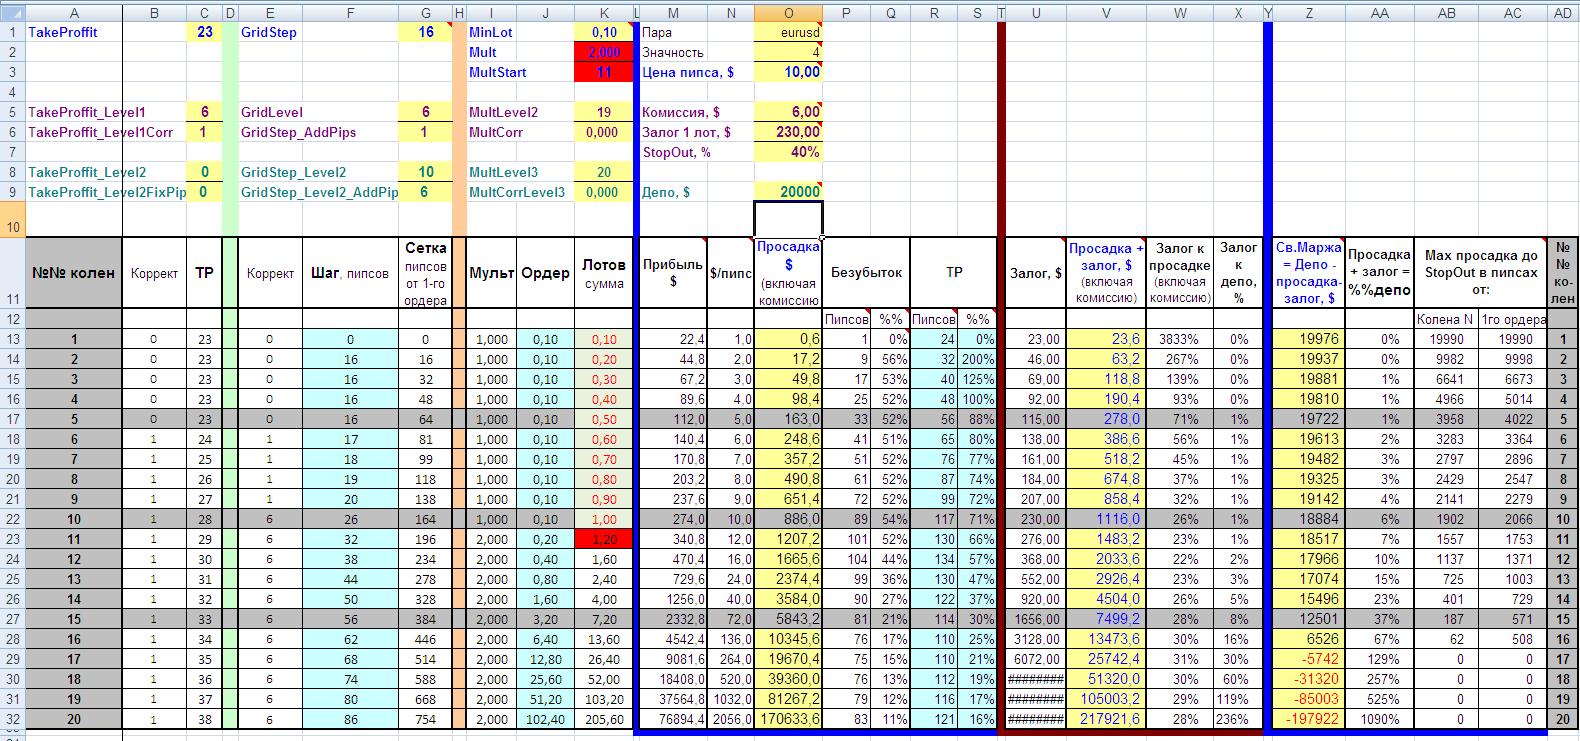Click the Ордер header cell

pos(545,273)
